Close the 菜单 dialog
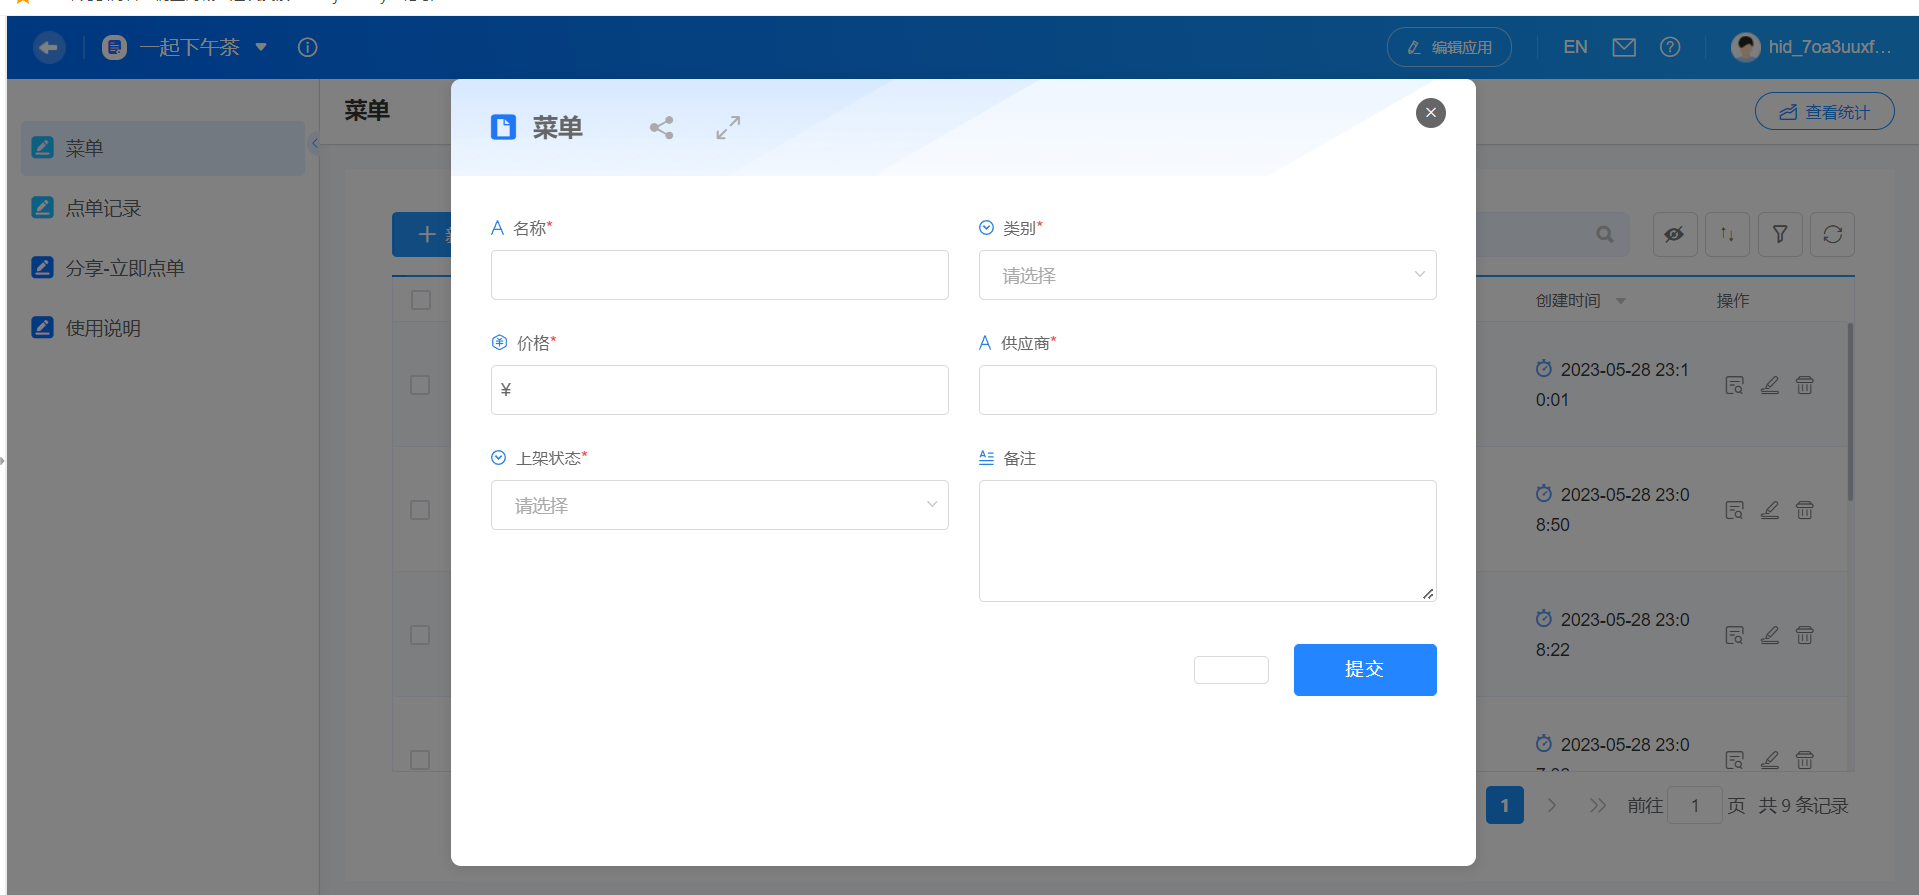Image resolution: width=1919 pixels, height=895 pixels. click(1430, 113)
